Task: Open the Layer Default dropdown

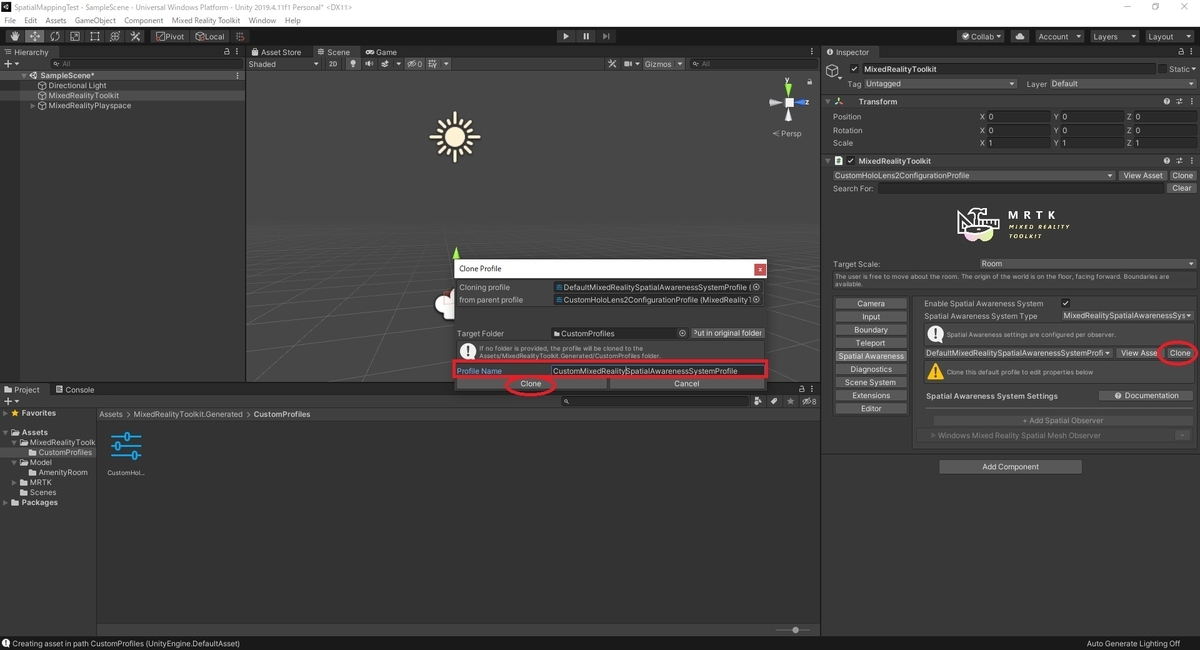Action: tap(1121, 84)
